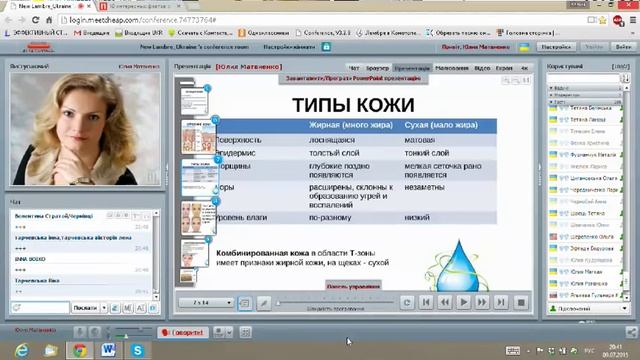The width and height of the screenshot is (640, 360).
Task: Click the Послати send button
Action: [x=85, y=308]
